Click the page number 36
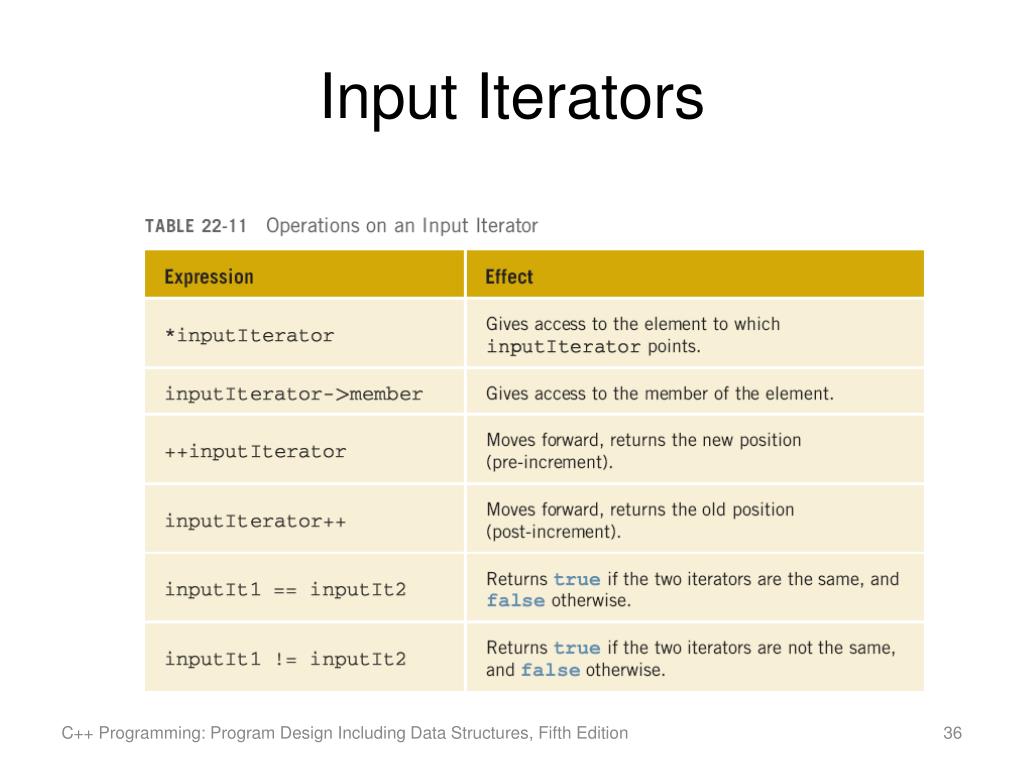Viewport: 1024px width, 768px height. (952, 733)
